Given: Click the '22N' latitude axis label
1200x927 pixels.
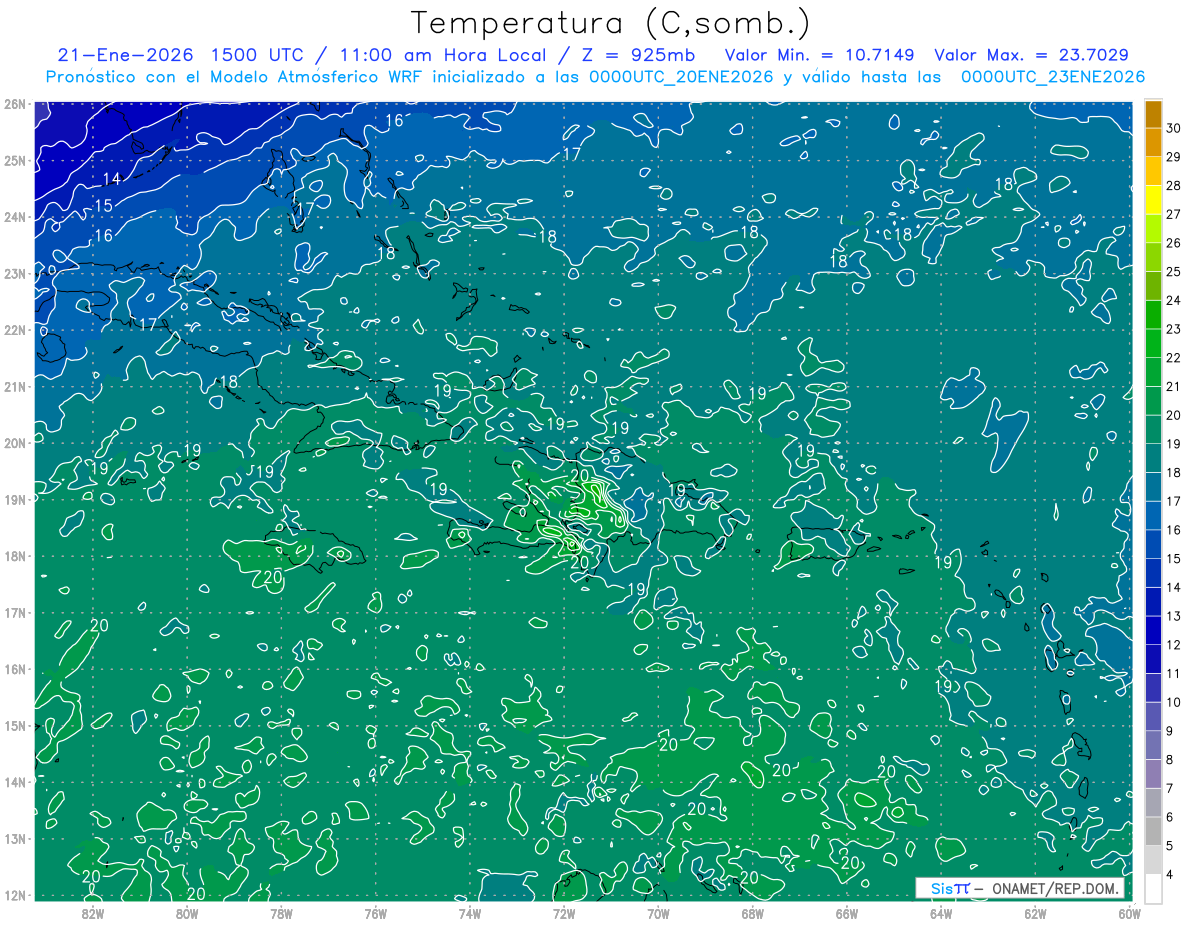Looking at the screenshot, I should coord(15,330).
